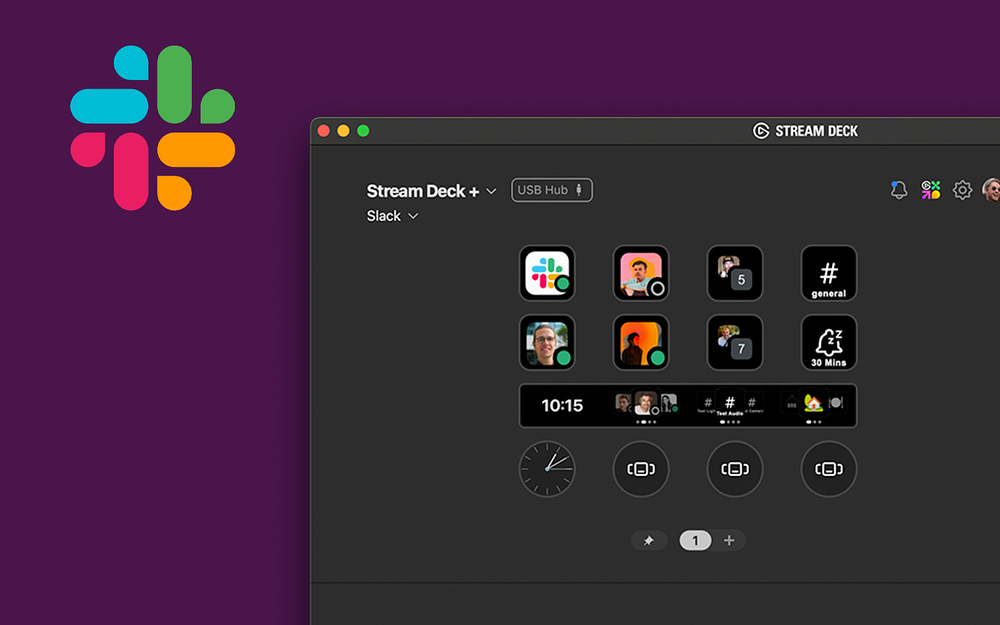Select the #general channel key
The height and width of the screenshot is (625, 1000).
pos(828,273)
